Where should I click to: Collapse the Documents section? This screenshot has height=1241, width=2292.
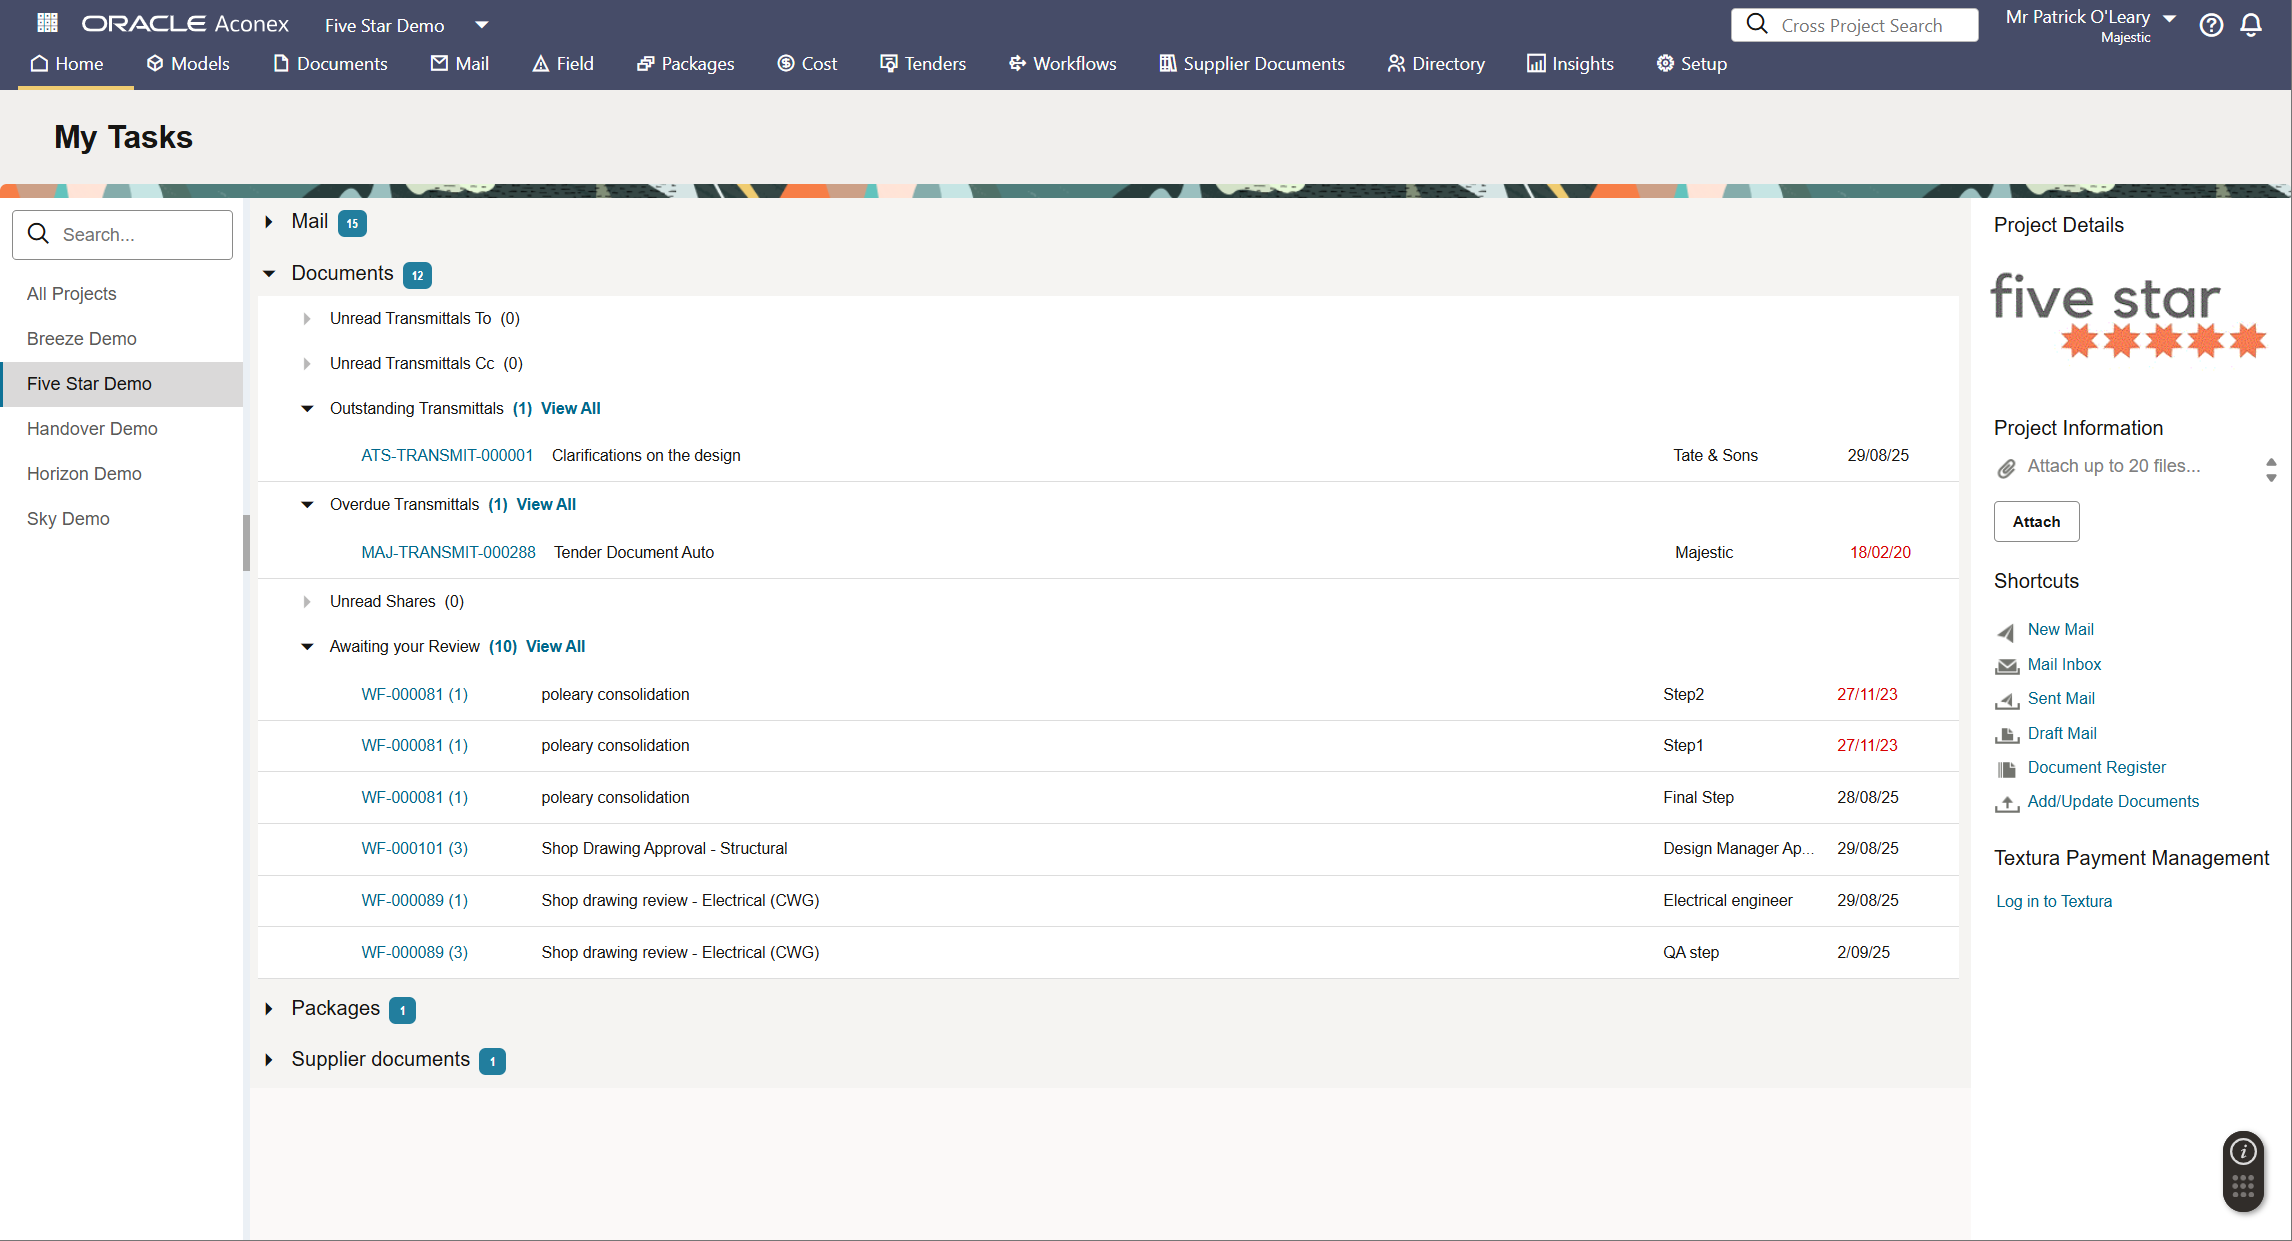[269, 274]
